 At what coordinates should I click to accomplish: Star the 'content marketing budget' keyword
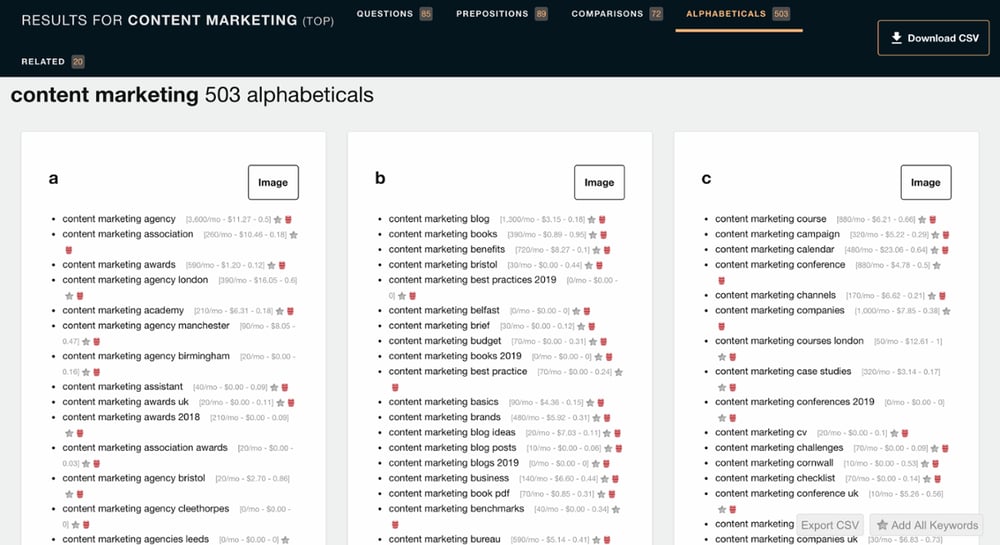[593, 342]
